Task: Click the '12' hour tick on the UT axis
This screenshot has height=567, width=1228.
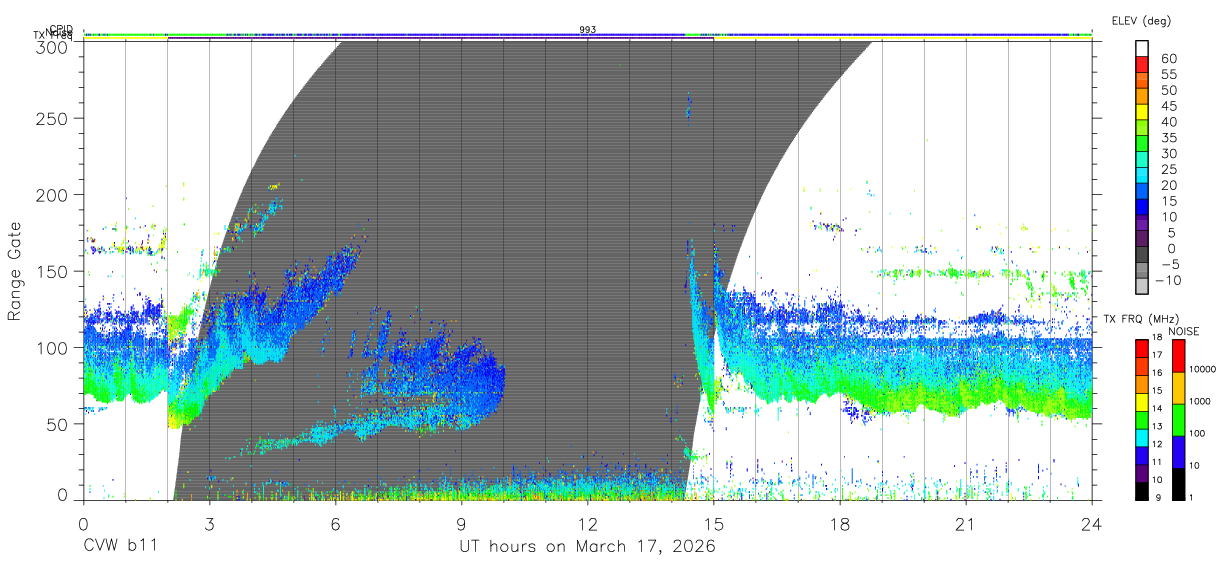Action: click(587, 524)
